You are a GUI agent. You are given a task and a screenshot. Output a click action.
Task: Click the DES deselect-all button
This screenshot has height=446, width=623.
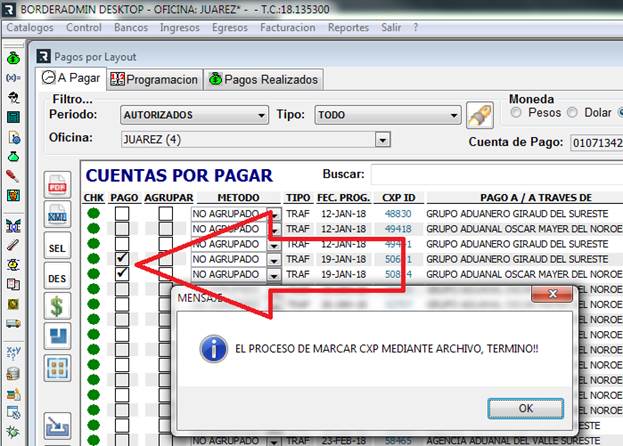click(x=57, y=278)
